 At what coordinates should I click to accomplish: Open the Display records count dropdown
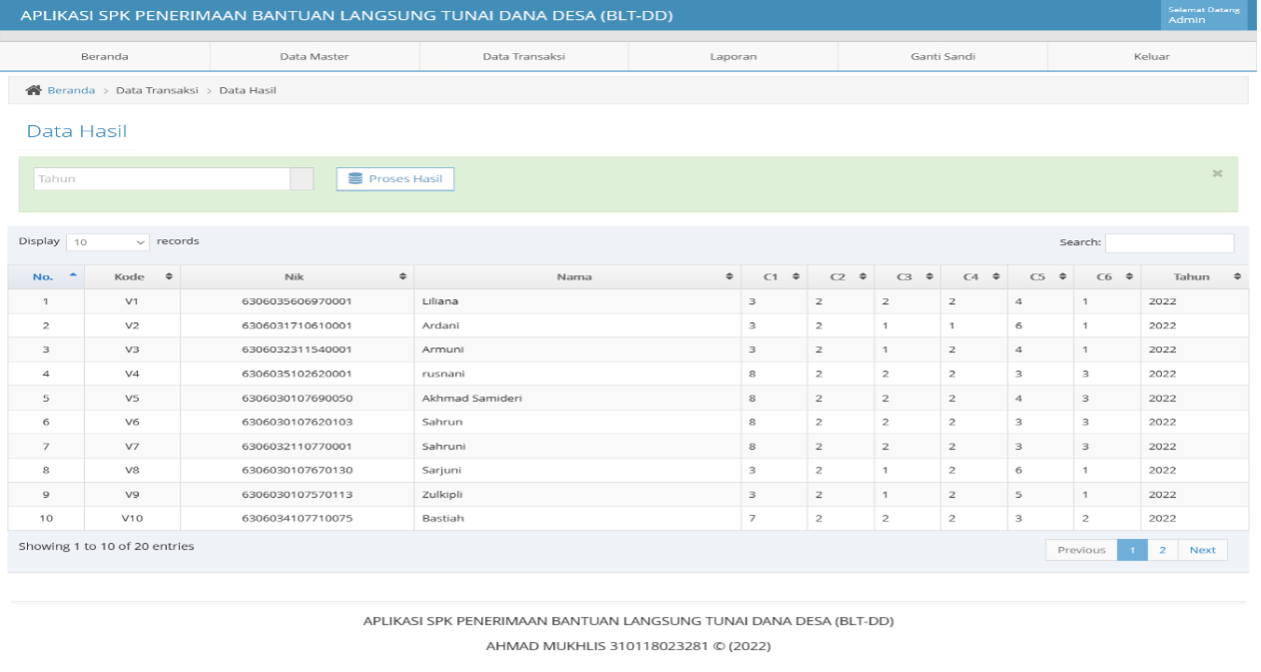pos(108,242)
